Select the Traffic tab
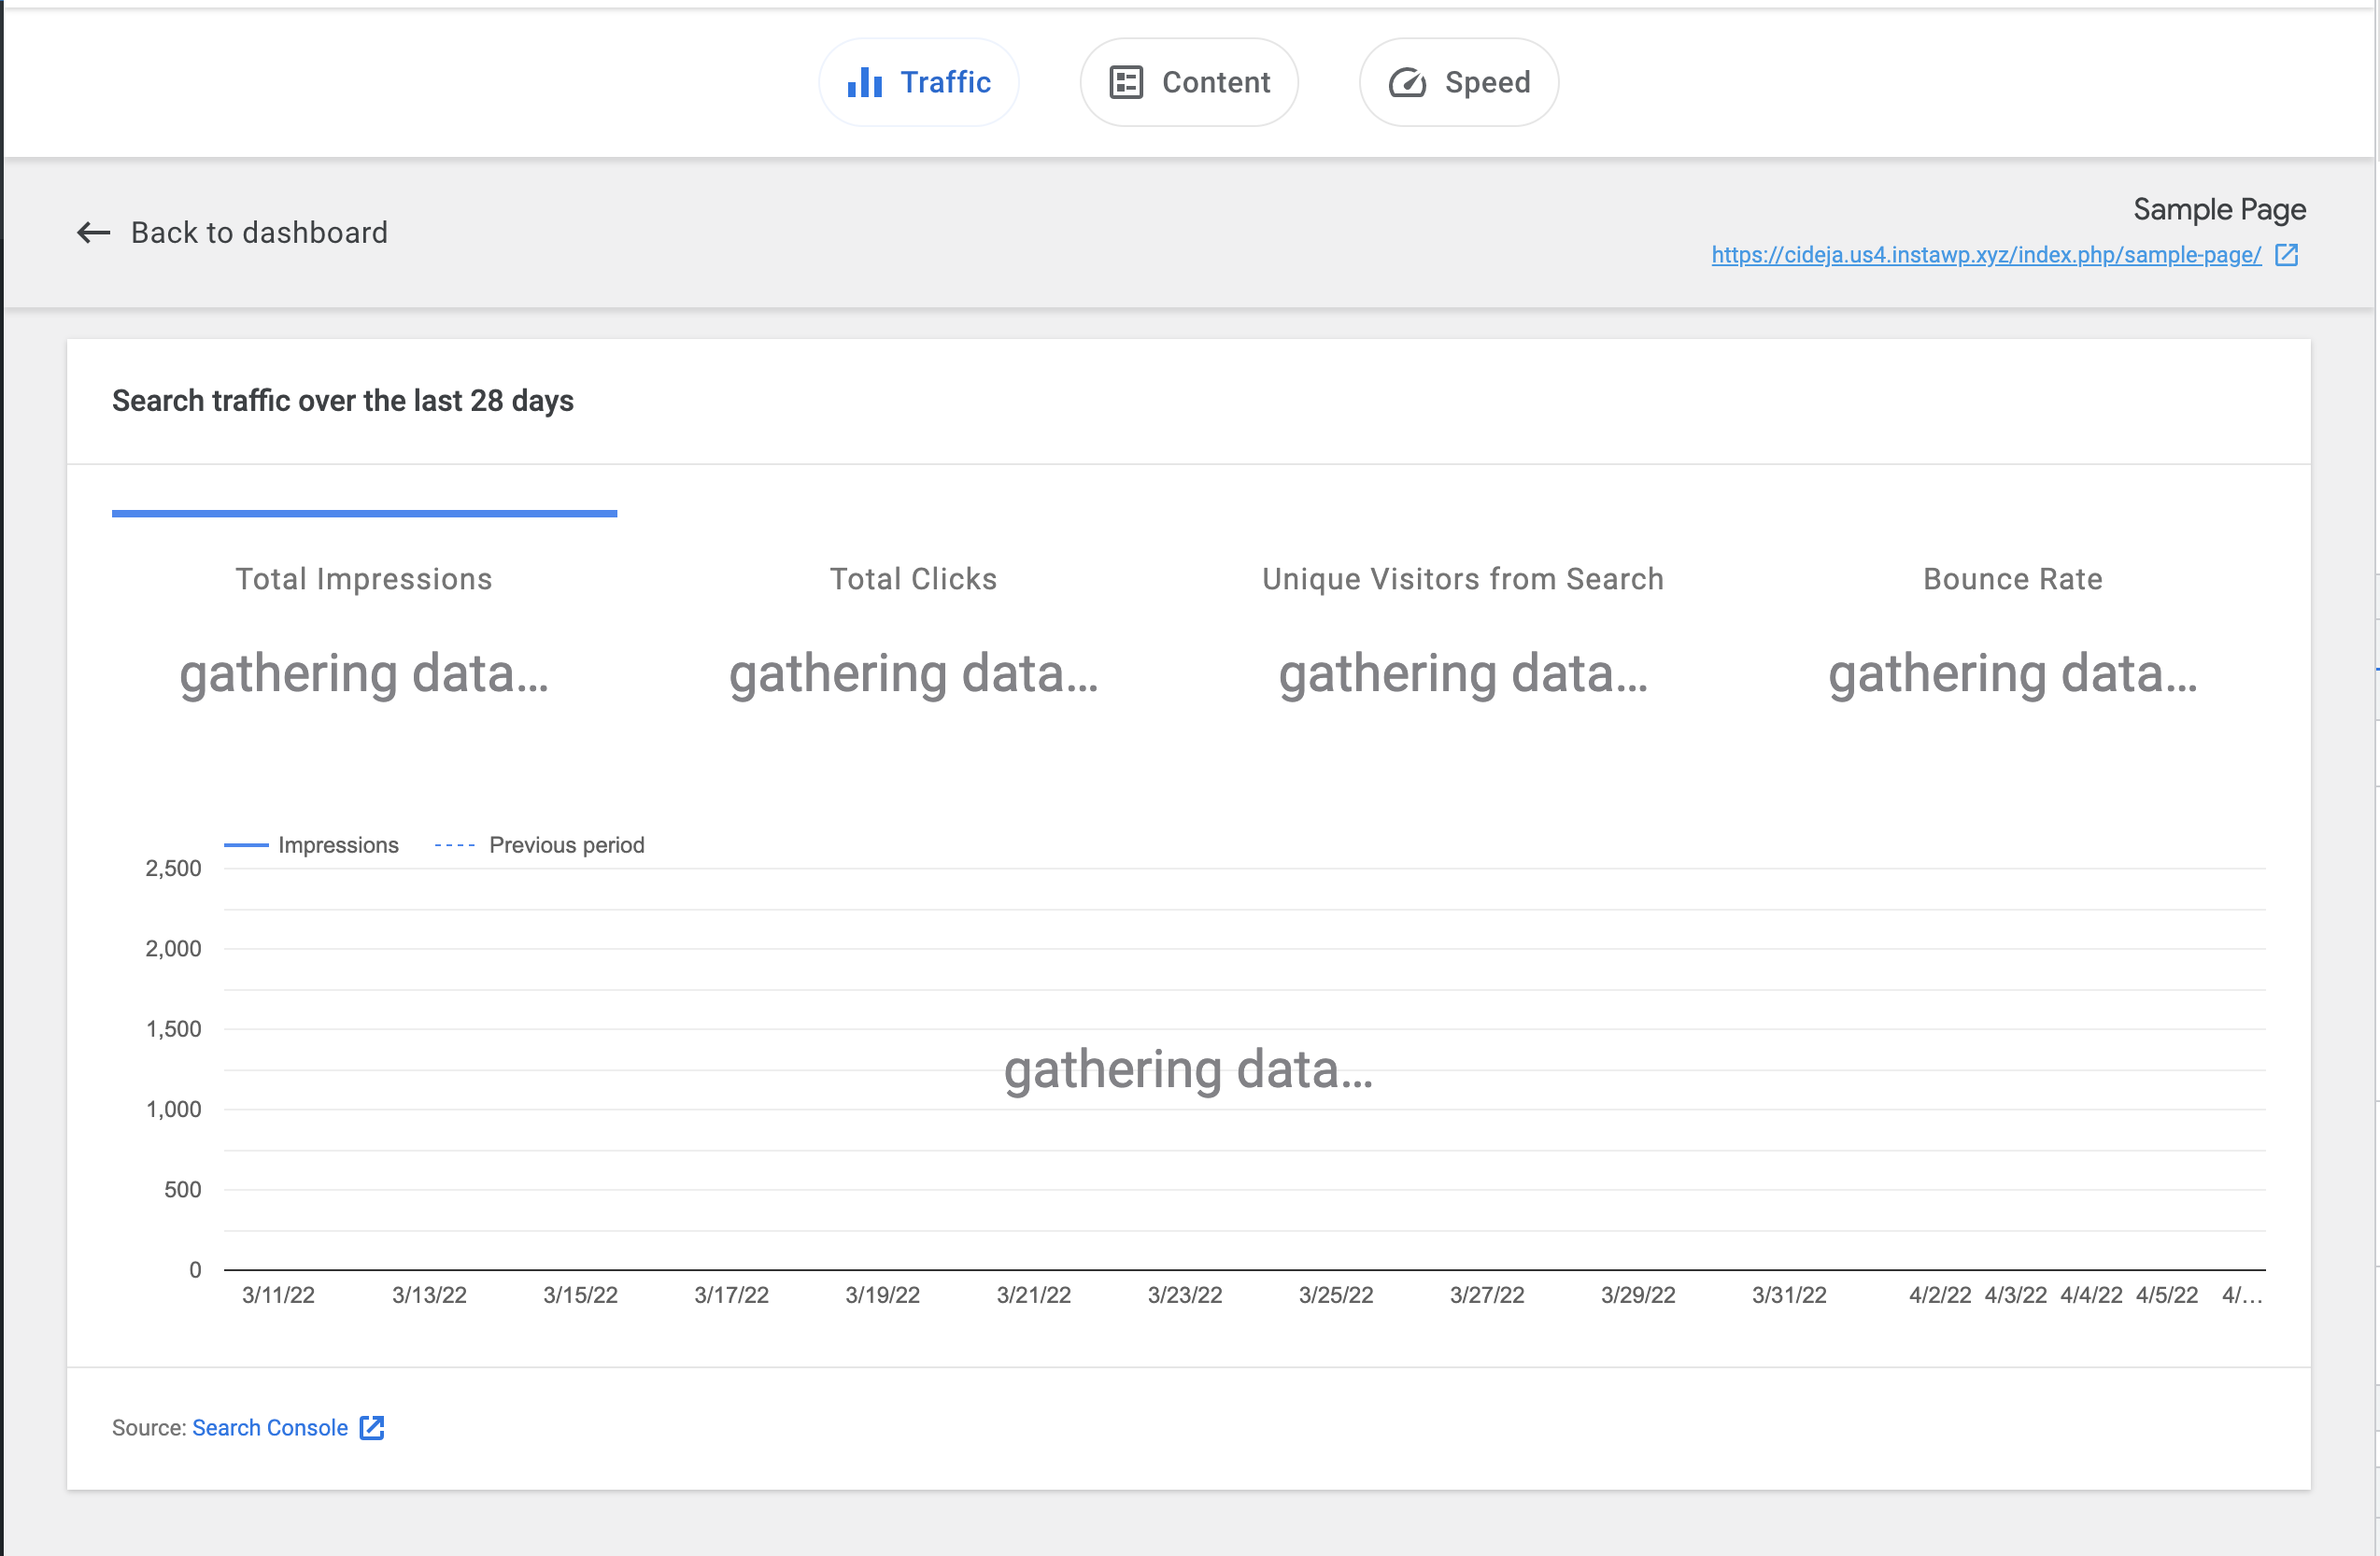The image size is (2380, 1556). coord(944,82)
